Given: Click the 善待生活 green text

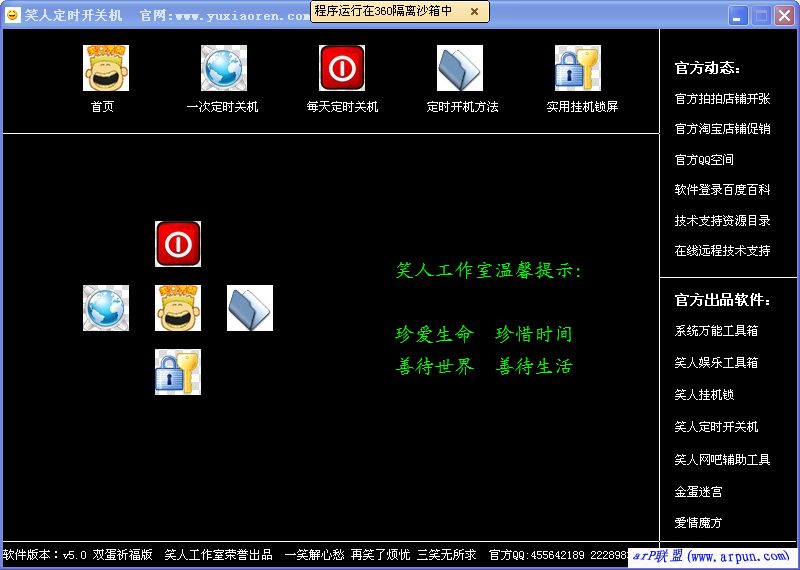Looking at the screenshot, I should pyautogui.click(x=534, y=366).
